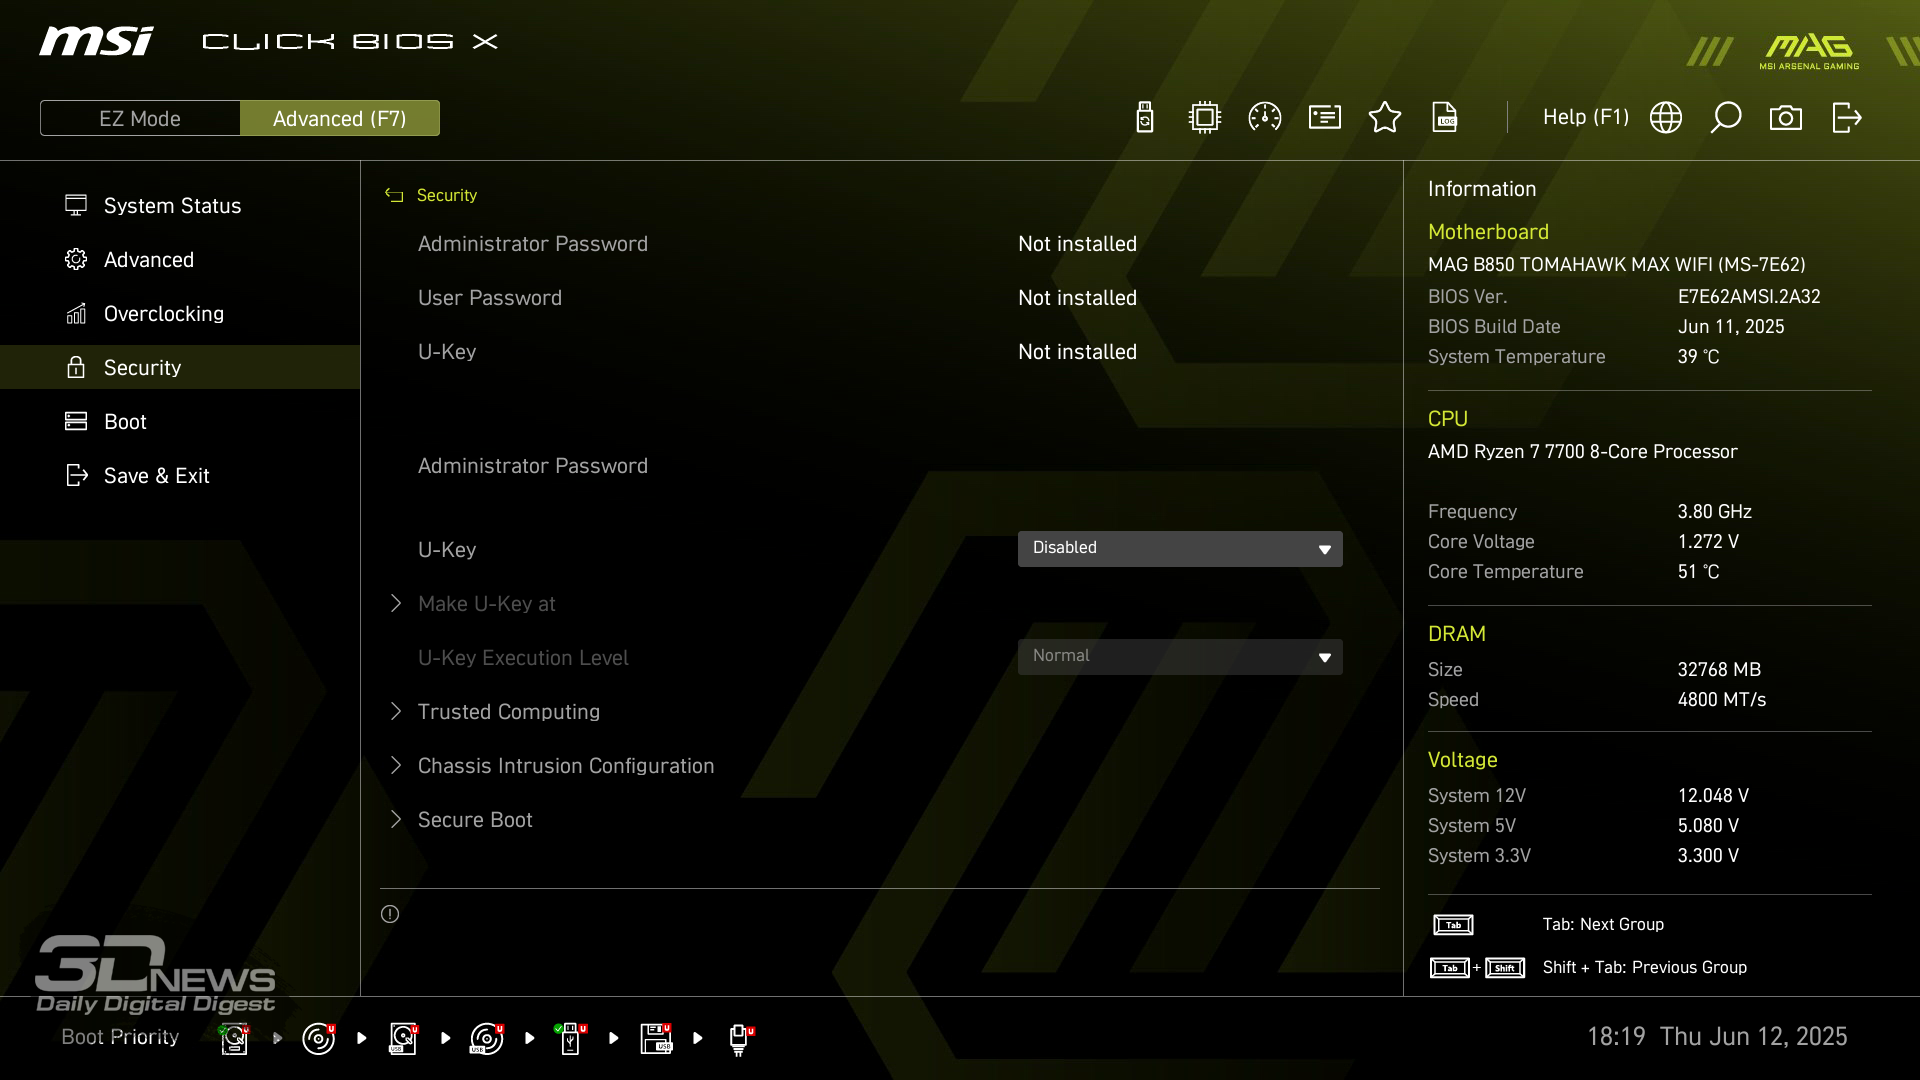
Task: Click the Overclocking chart icon
Action: (x=76, y=313)
